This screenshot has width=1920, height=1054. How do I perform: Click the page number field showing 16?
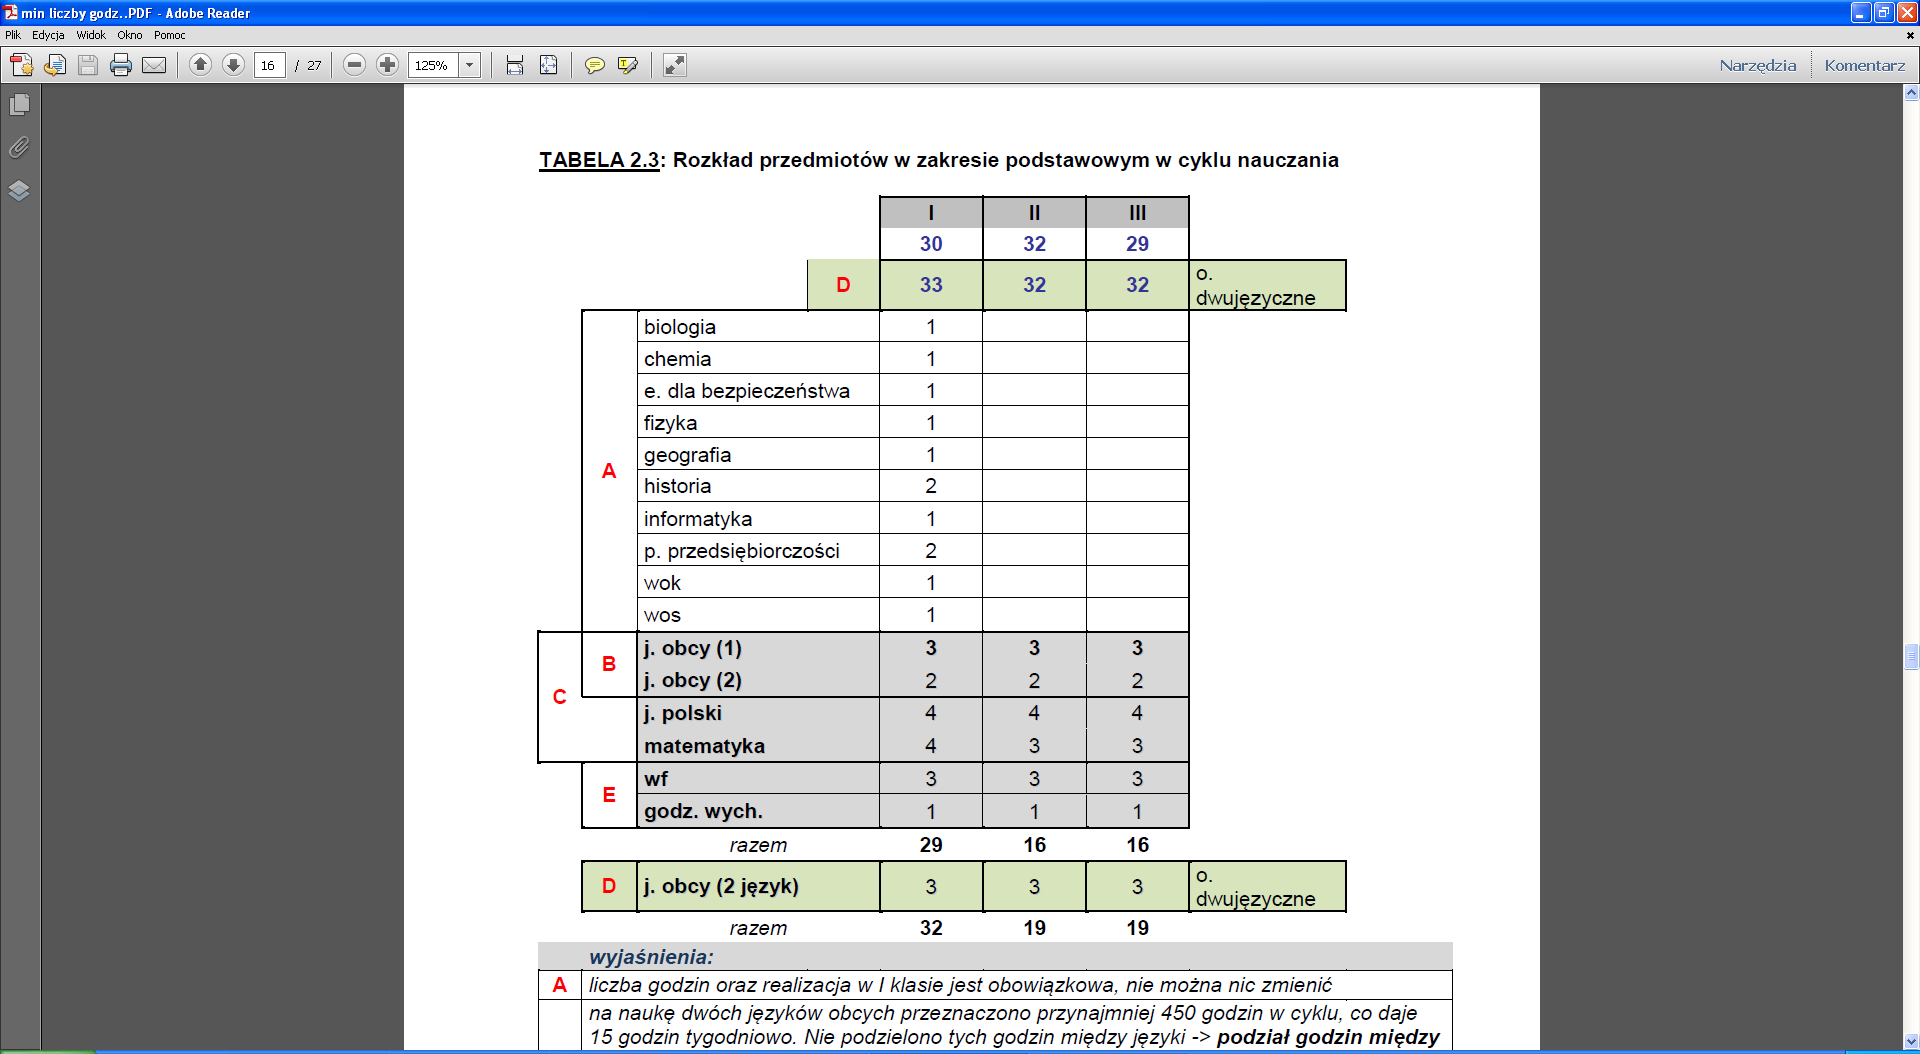tap(269, 65)
